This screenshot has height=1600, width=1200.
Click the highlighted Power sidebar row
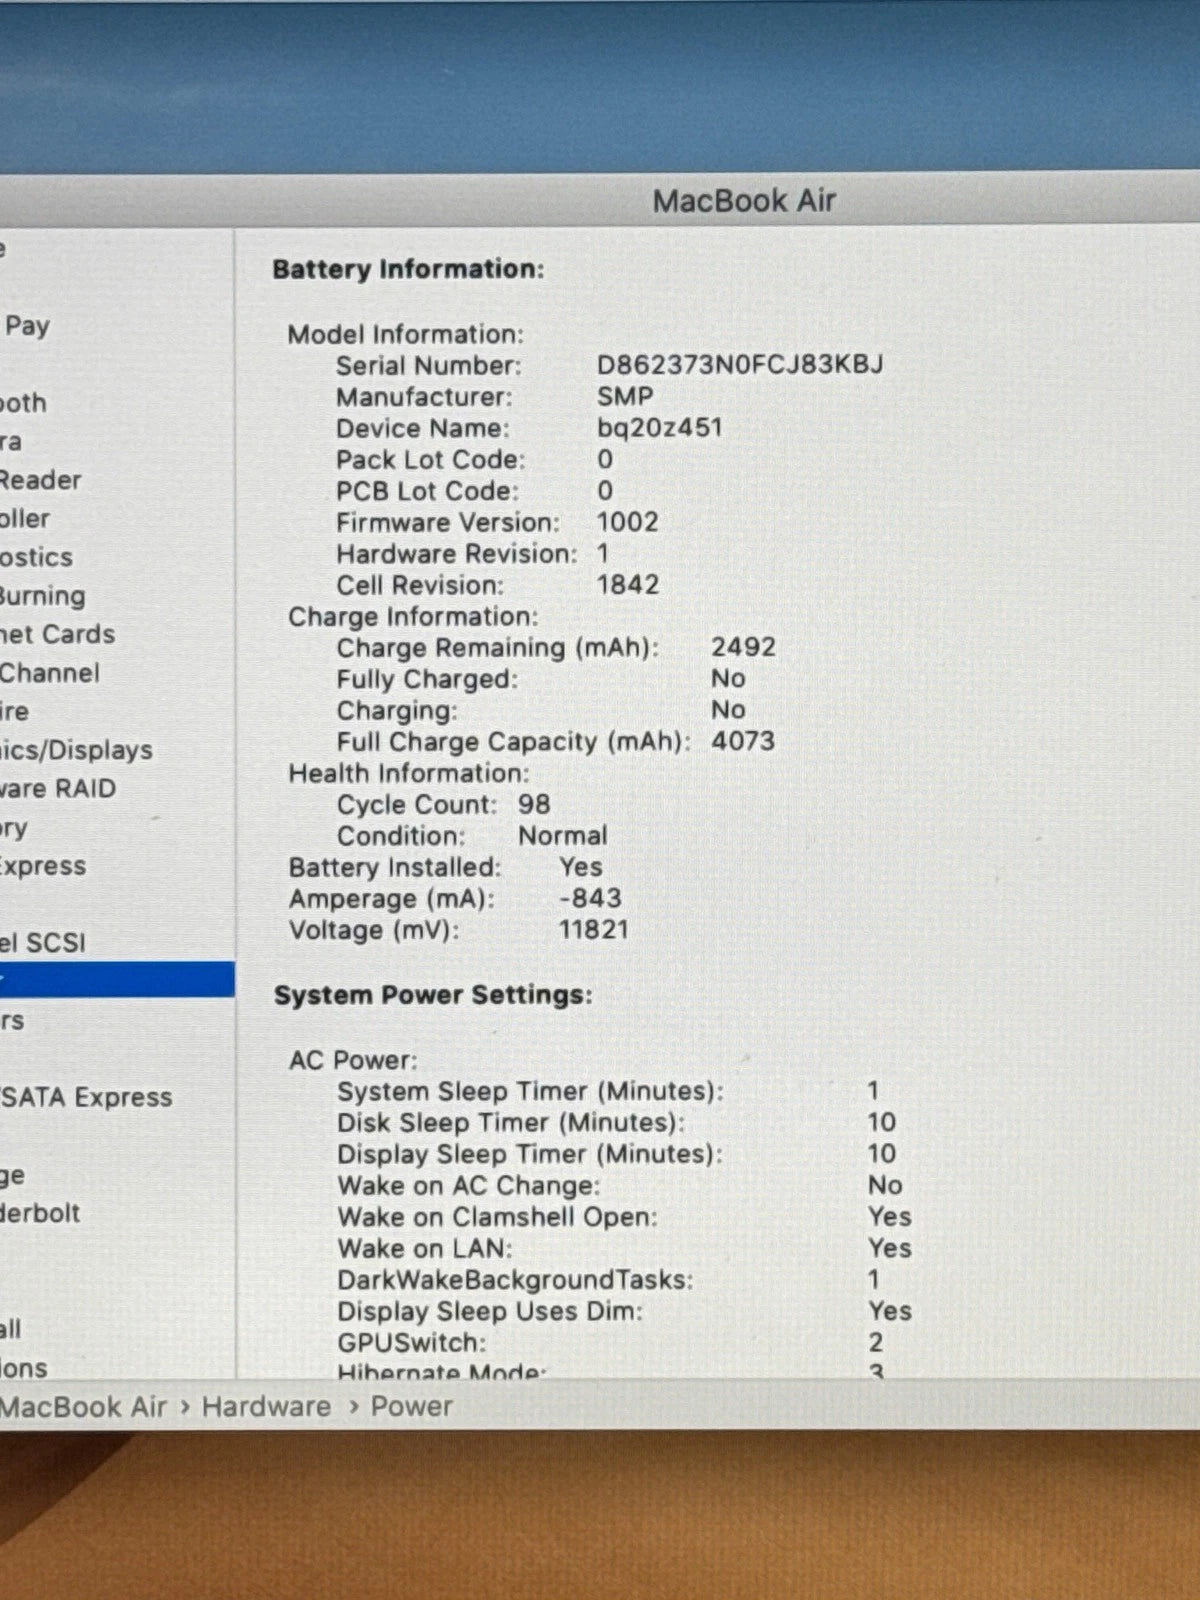pyautogui.click(x=117, y=980)
